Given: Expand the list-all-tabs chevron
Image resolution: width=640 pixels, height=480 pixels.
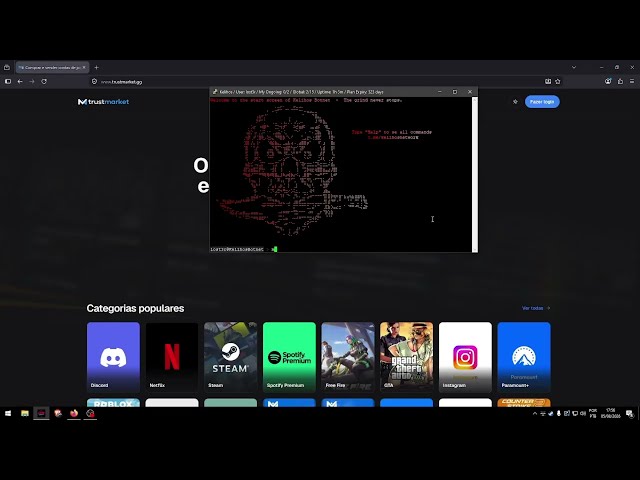Looking at the screenshot, I should 574,67.
